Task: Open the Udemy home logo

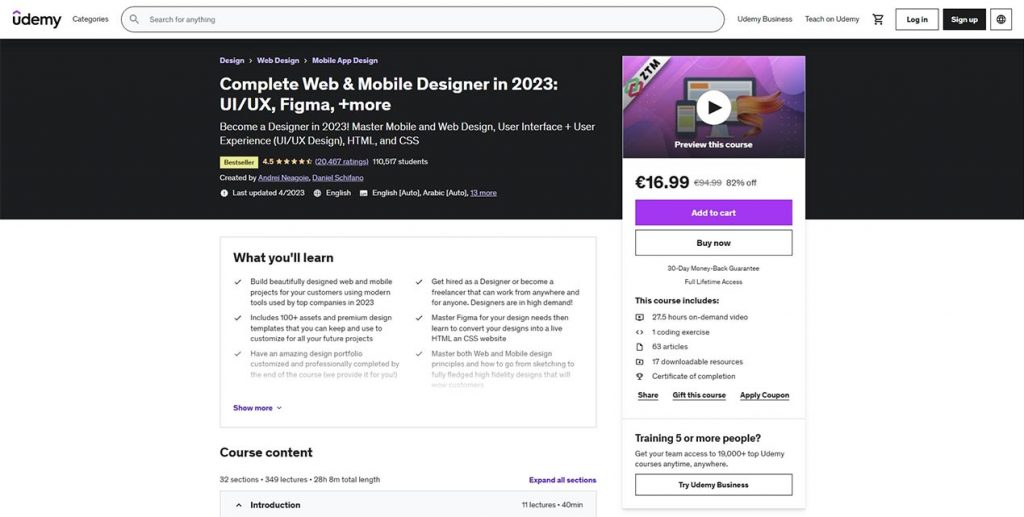Action: [37, 19]
